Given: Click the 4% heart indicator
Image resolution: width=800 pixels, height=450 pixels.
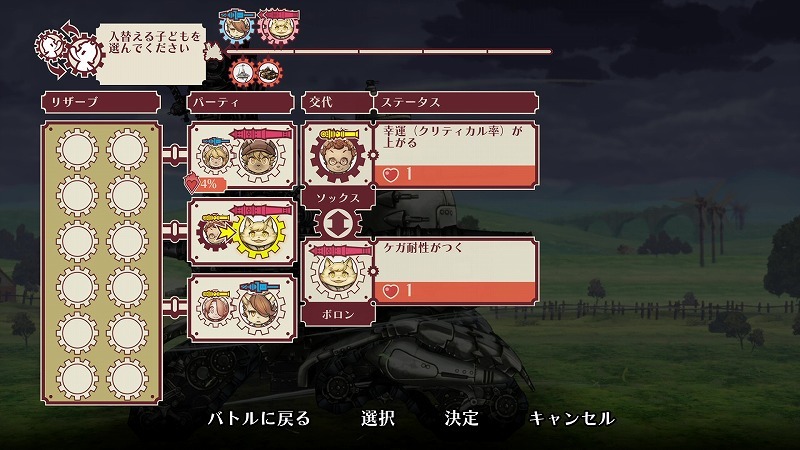Looking at the screenshot, I should click(x=206, y=184).
